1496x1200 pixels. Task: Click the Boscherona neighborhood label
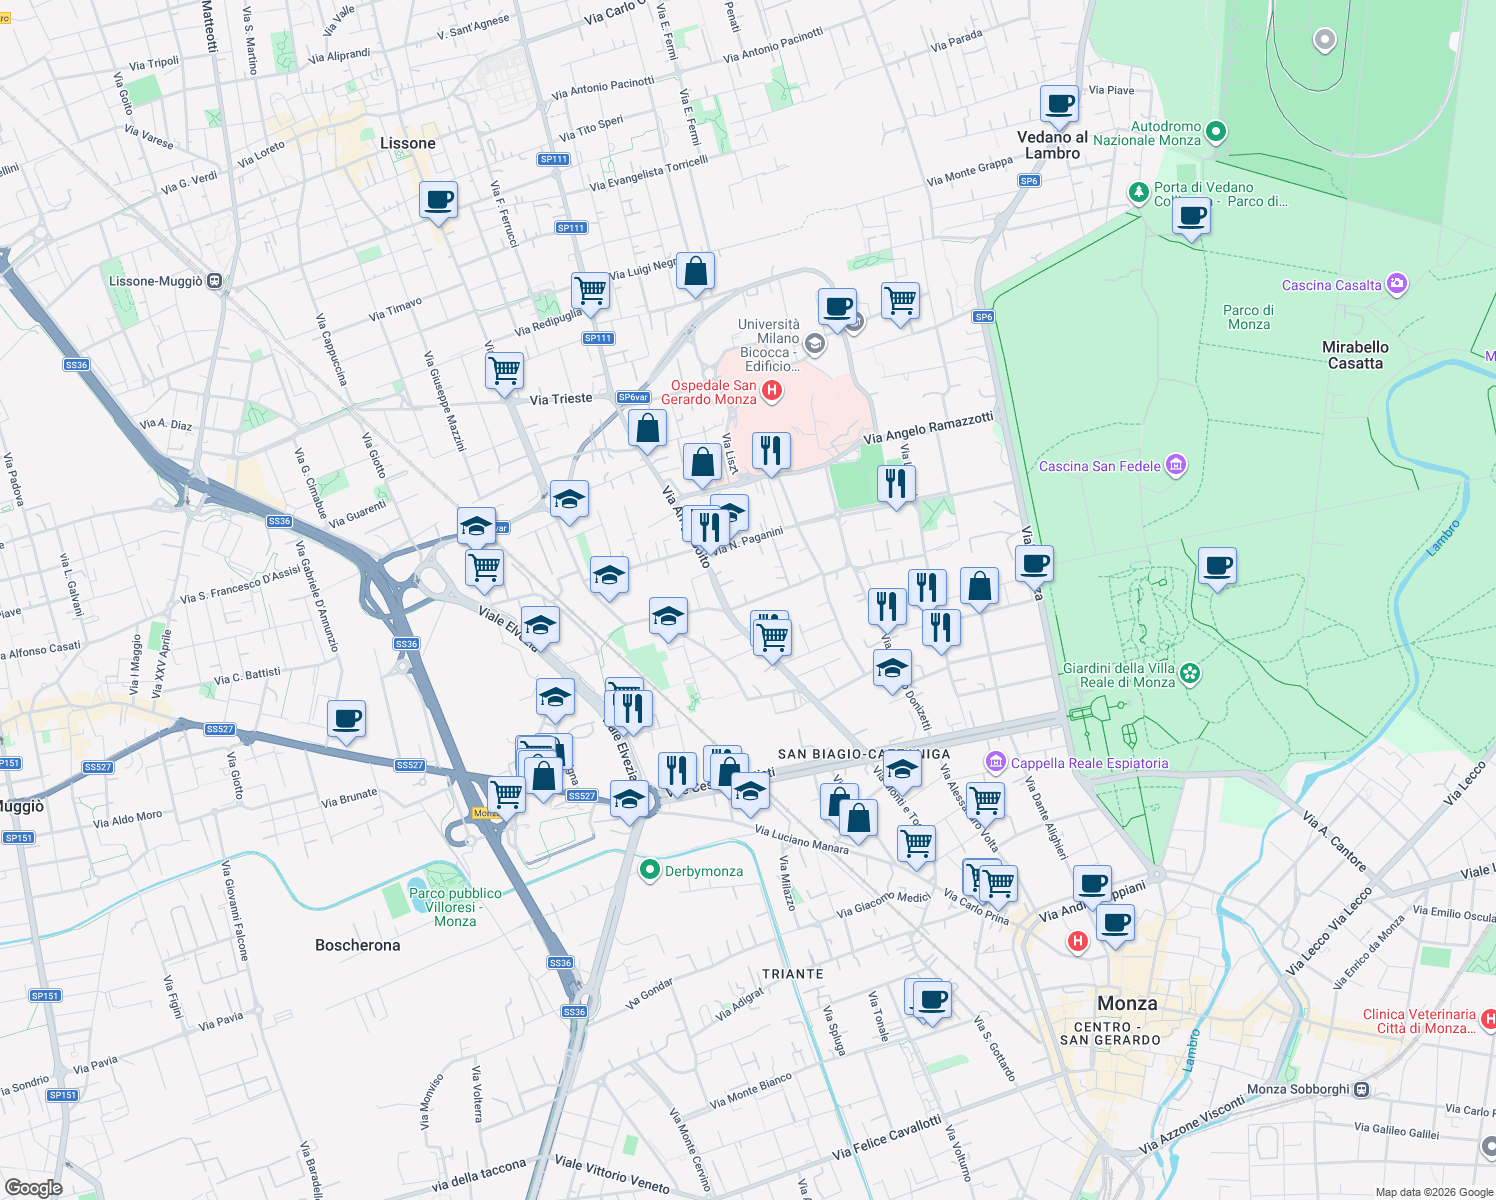pos(357,945)
